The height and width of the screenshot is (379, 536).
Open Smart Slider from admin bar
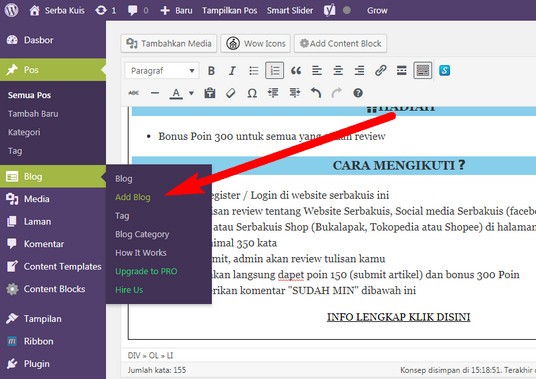pos(290,11)
